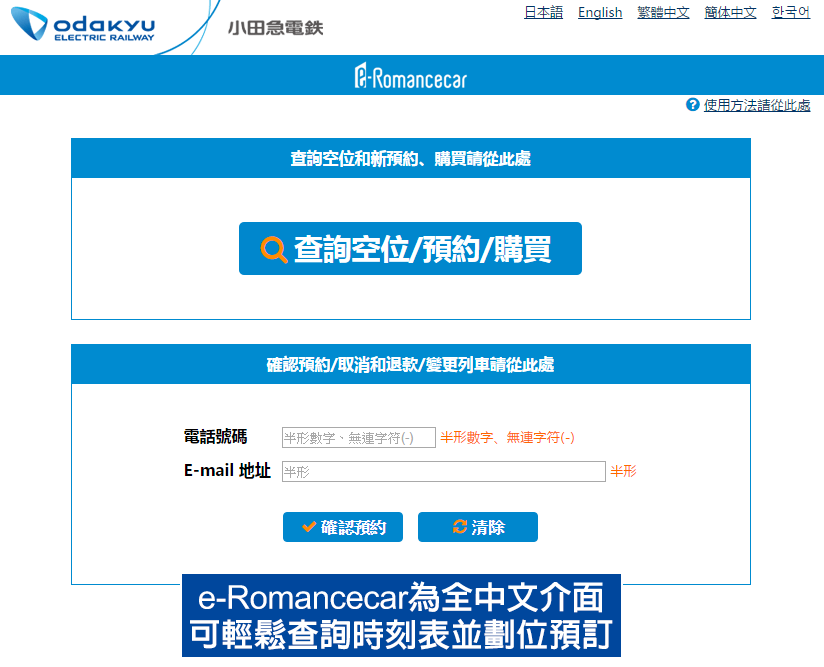Screen dimensions: 824x667
Task: Click the e-Romancecar banner logo
Action: coord(410,76)
